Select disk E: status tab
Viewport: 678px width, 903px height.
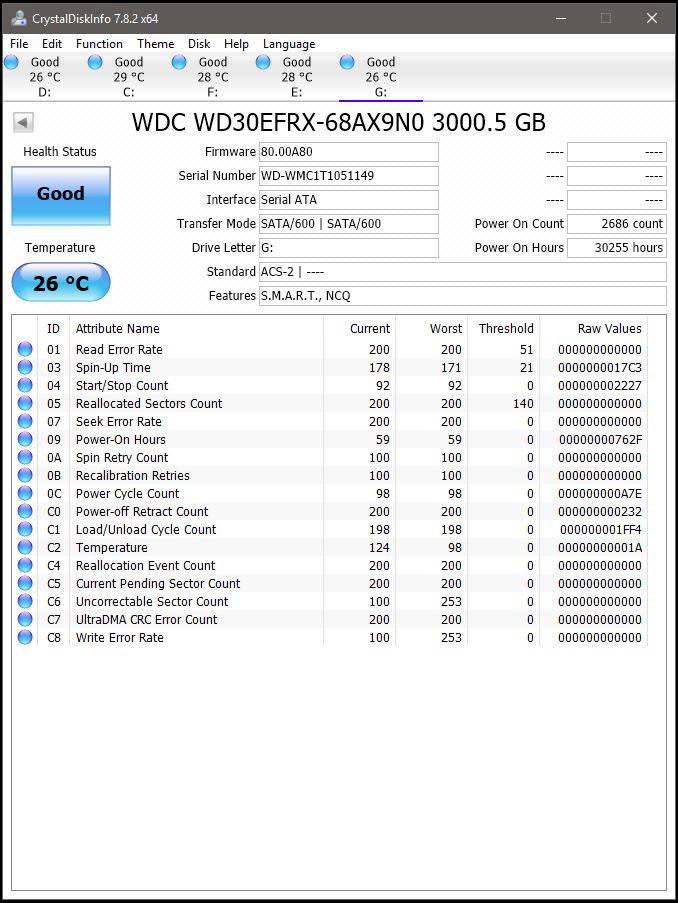[x=297, y=77]
